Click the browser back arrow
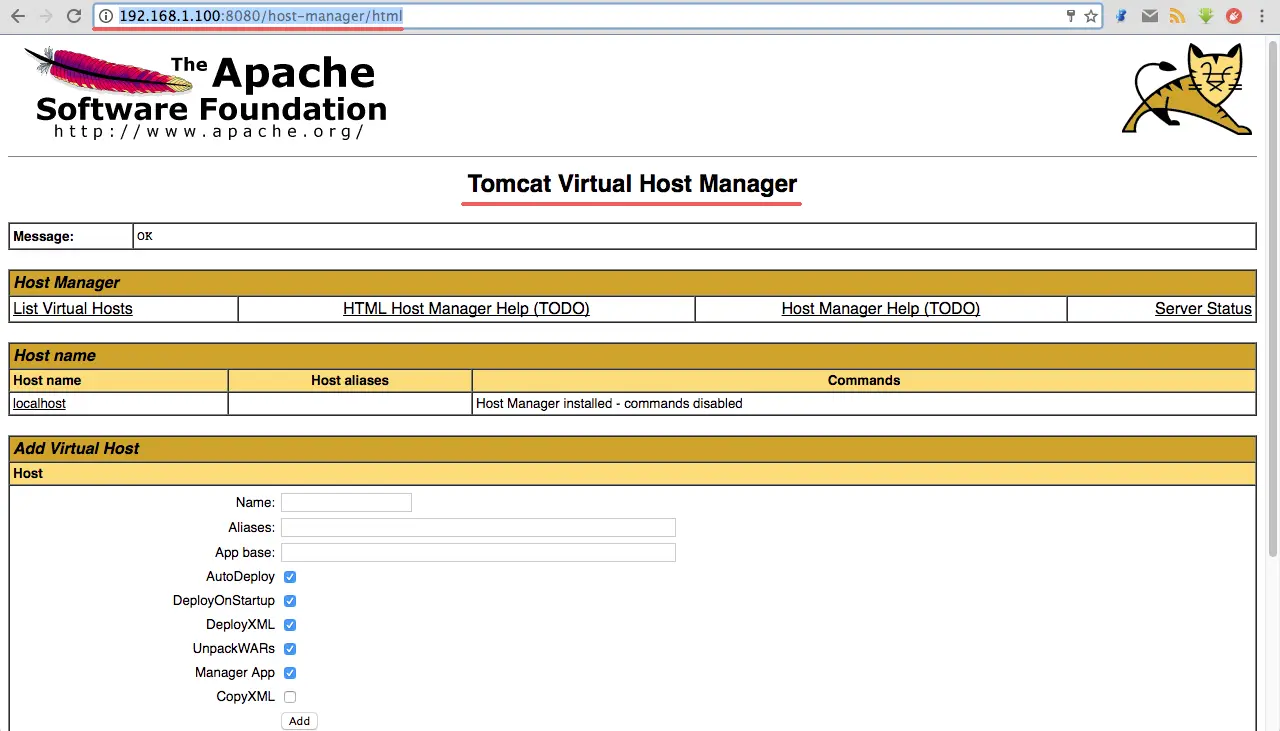This screenshot has width=1280, height=731. tap(17, 16)
